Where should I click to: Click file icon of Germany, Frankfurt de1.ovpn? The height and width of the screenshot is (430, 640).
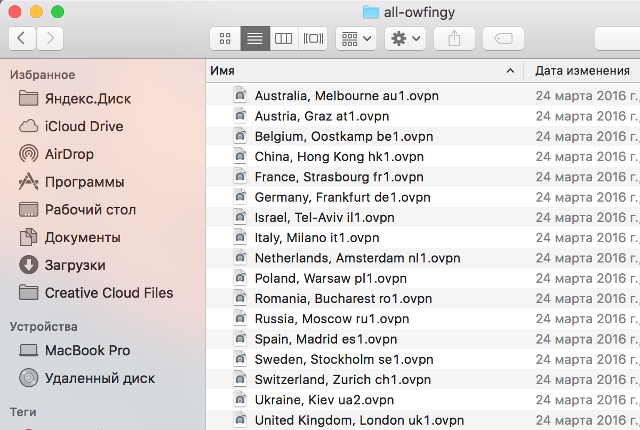coord(240,197)
